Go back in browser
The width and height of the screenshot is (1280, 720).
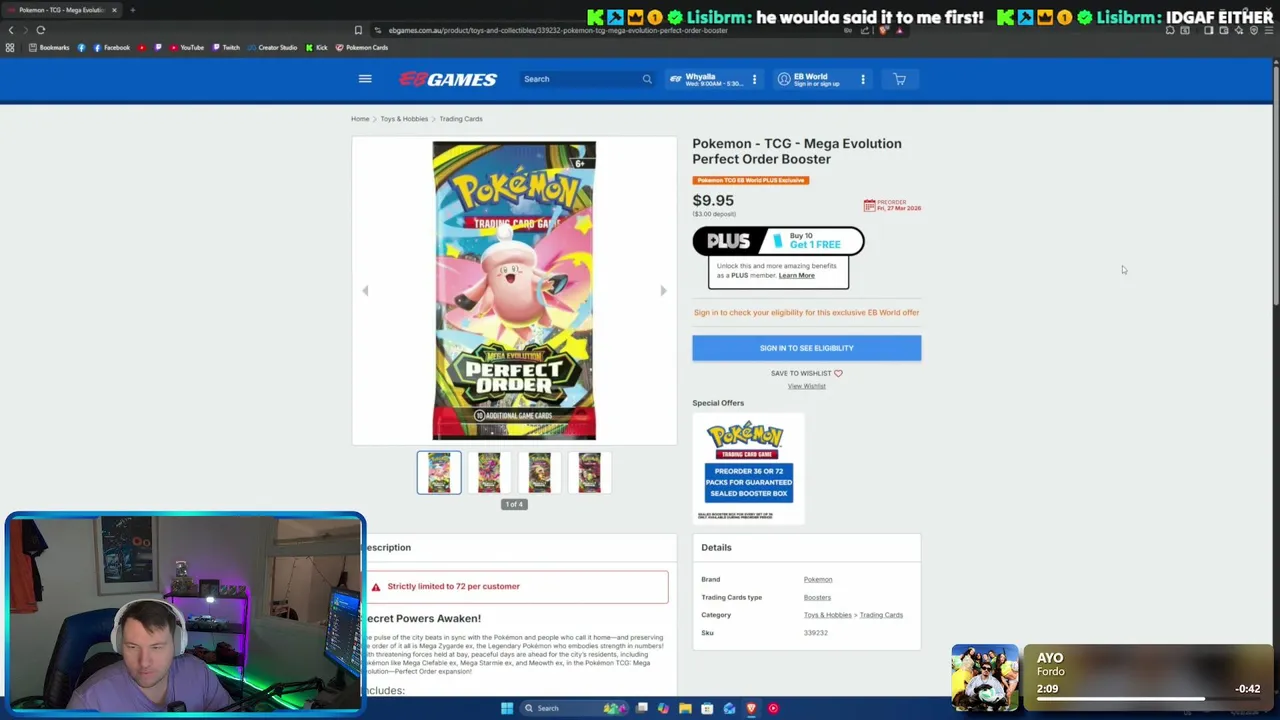point(11,30)
